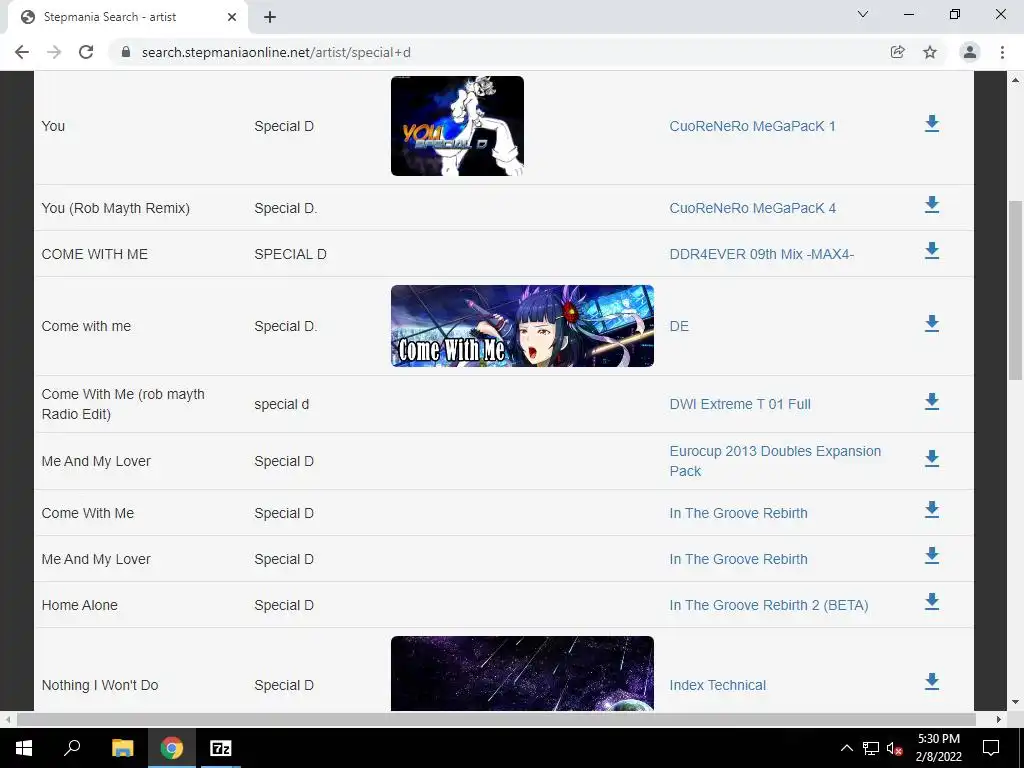Image resolution: width=1024 pixels, height=768 pixels.
Task: Show hidden system tray icons
Action: (x=846, y=748)
